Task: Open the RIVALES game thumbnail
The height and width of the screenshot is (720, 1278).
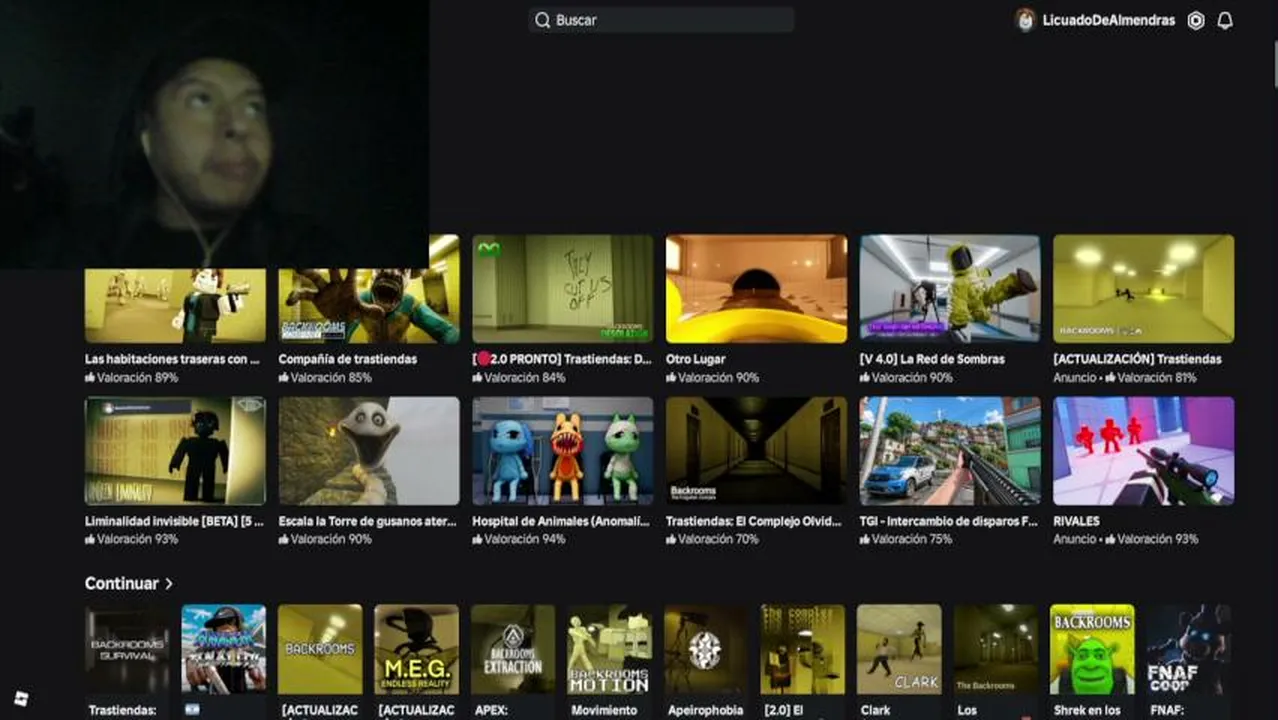Action: (1143, 451)
